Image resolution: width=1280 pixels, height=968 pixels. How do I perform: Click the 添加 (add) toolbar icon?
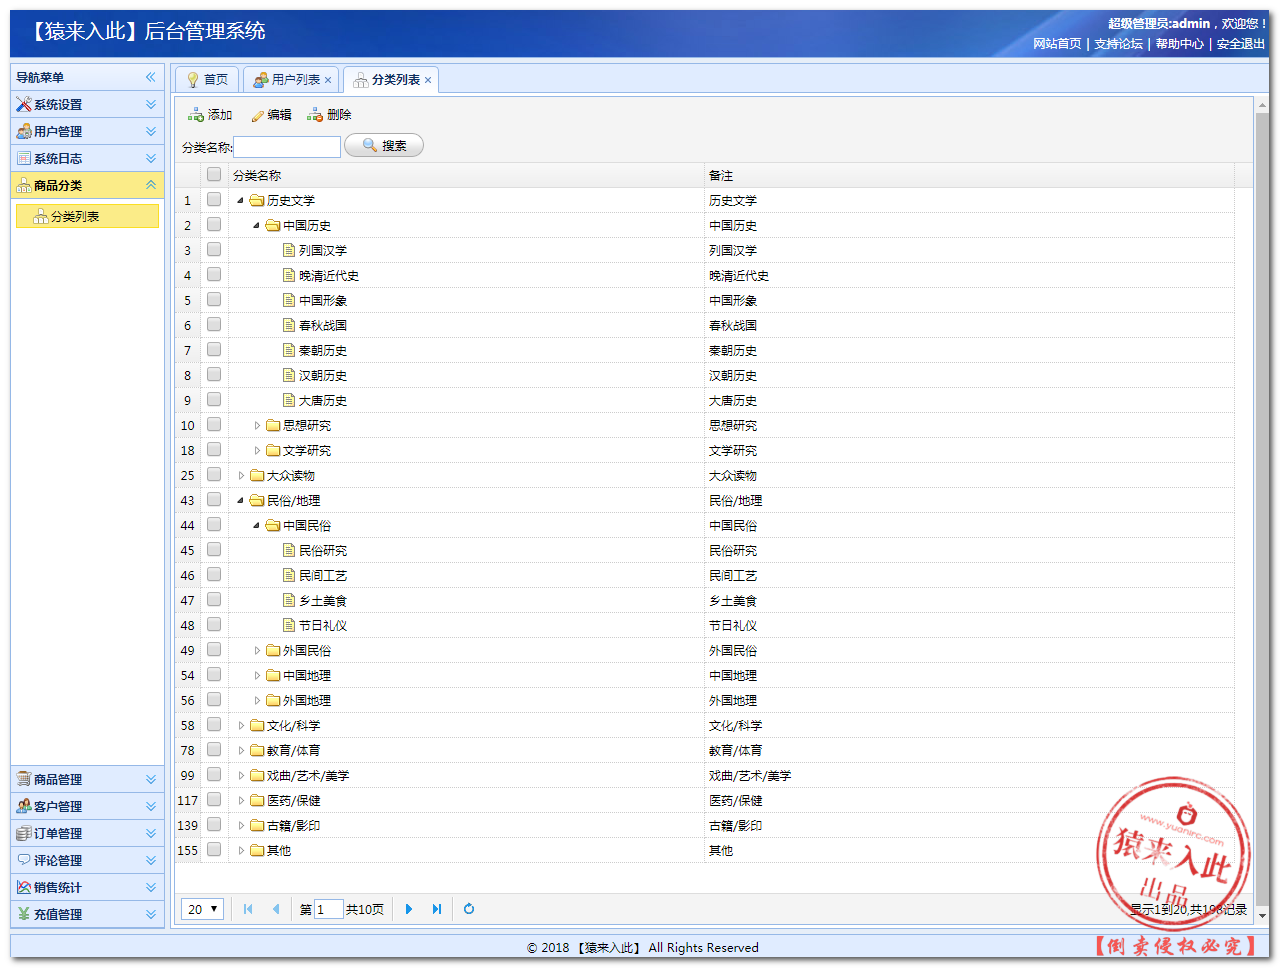pyautogui.click(x=196, y=115)
